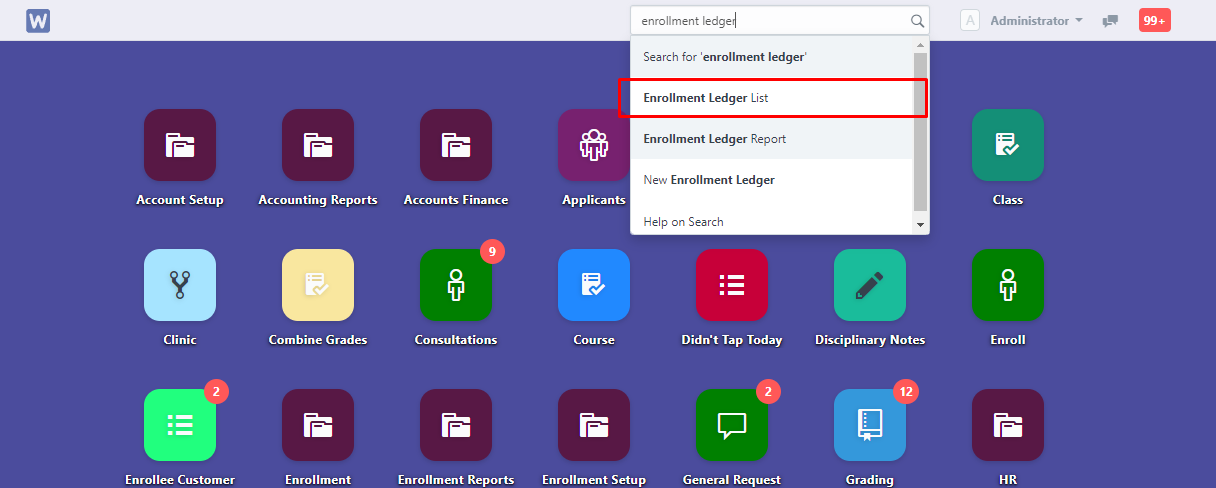Click the Didn't Tap Today label
This screenshot has width=1216, height=488.
coord(732,340)
